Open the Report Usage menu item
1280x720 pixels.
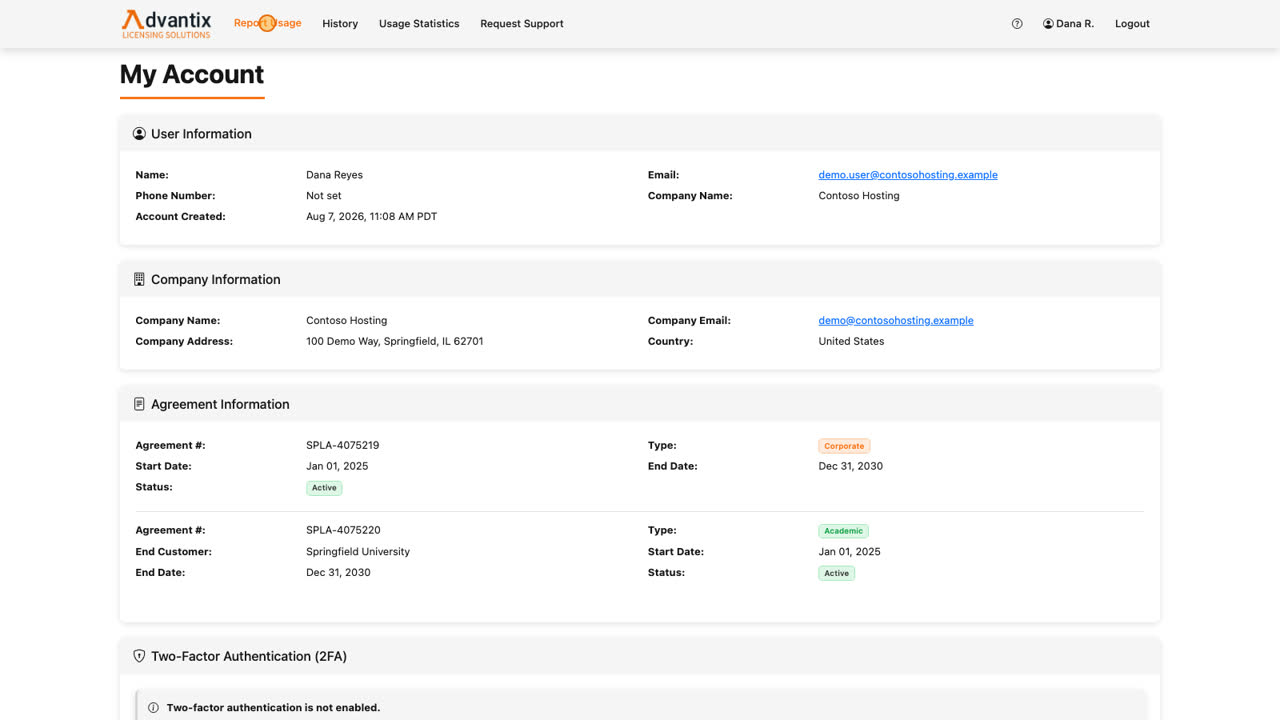tap(267, 24)
